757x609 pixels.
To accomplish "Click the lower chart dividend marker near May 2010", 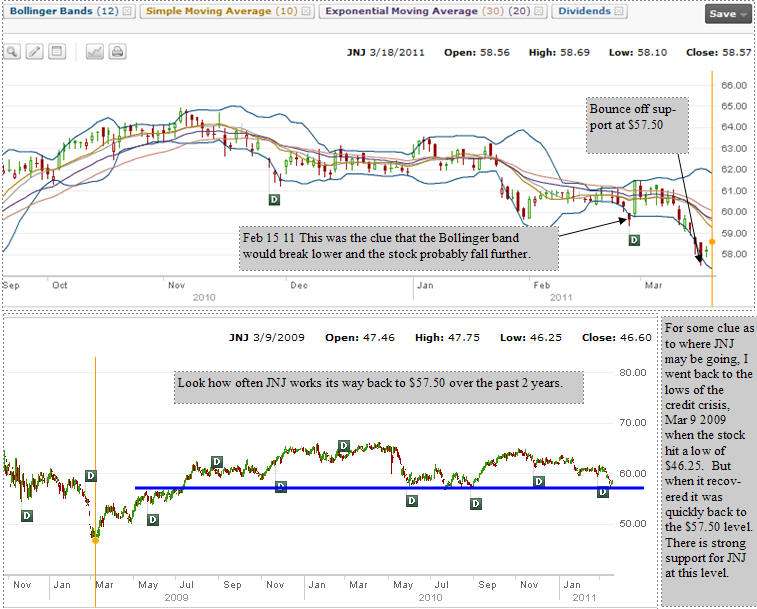I will (412, 501).
